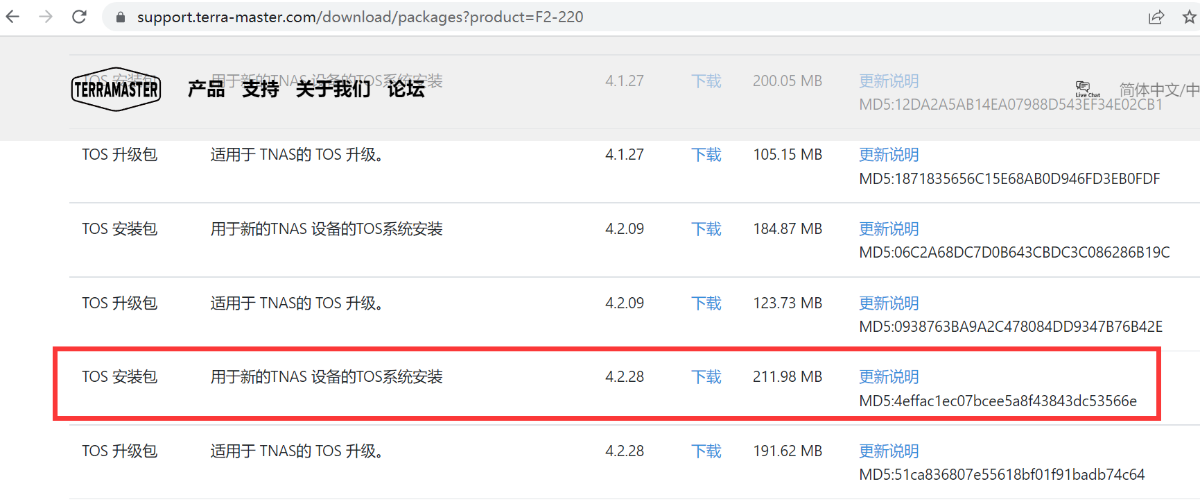The width and height of the screenshot is (1200, 502).
Task: Go back using the browser back arrow
Action: tap(13, 17)
